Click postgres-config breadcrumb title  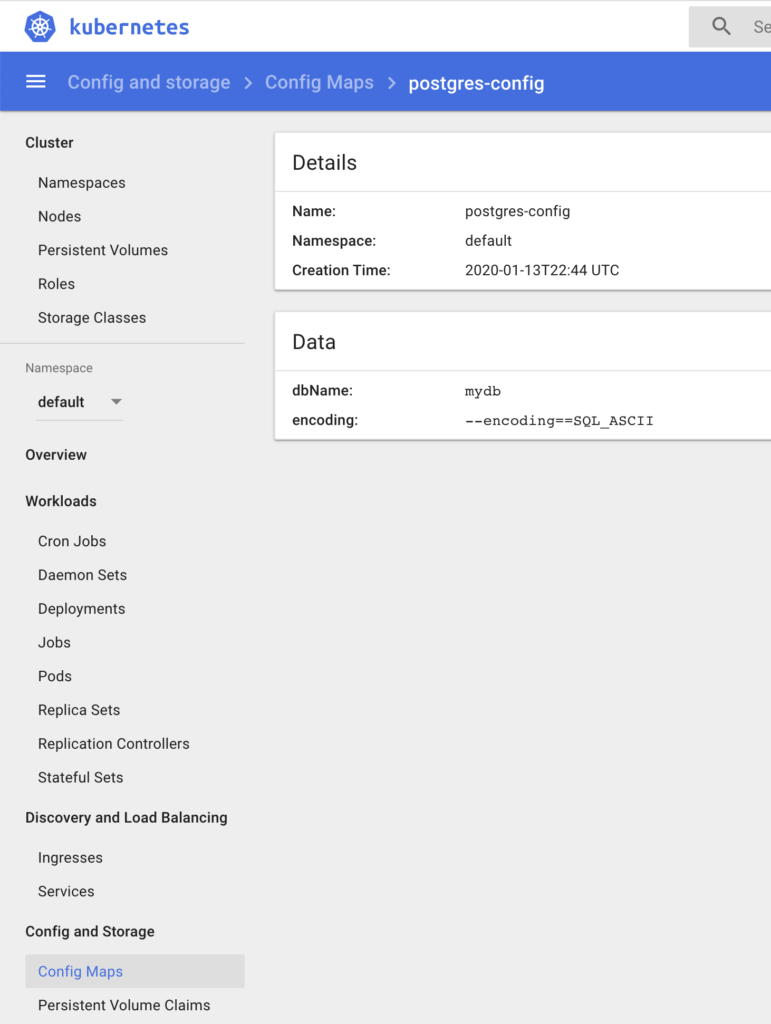(x=476, y=83)
